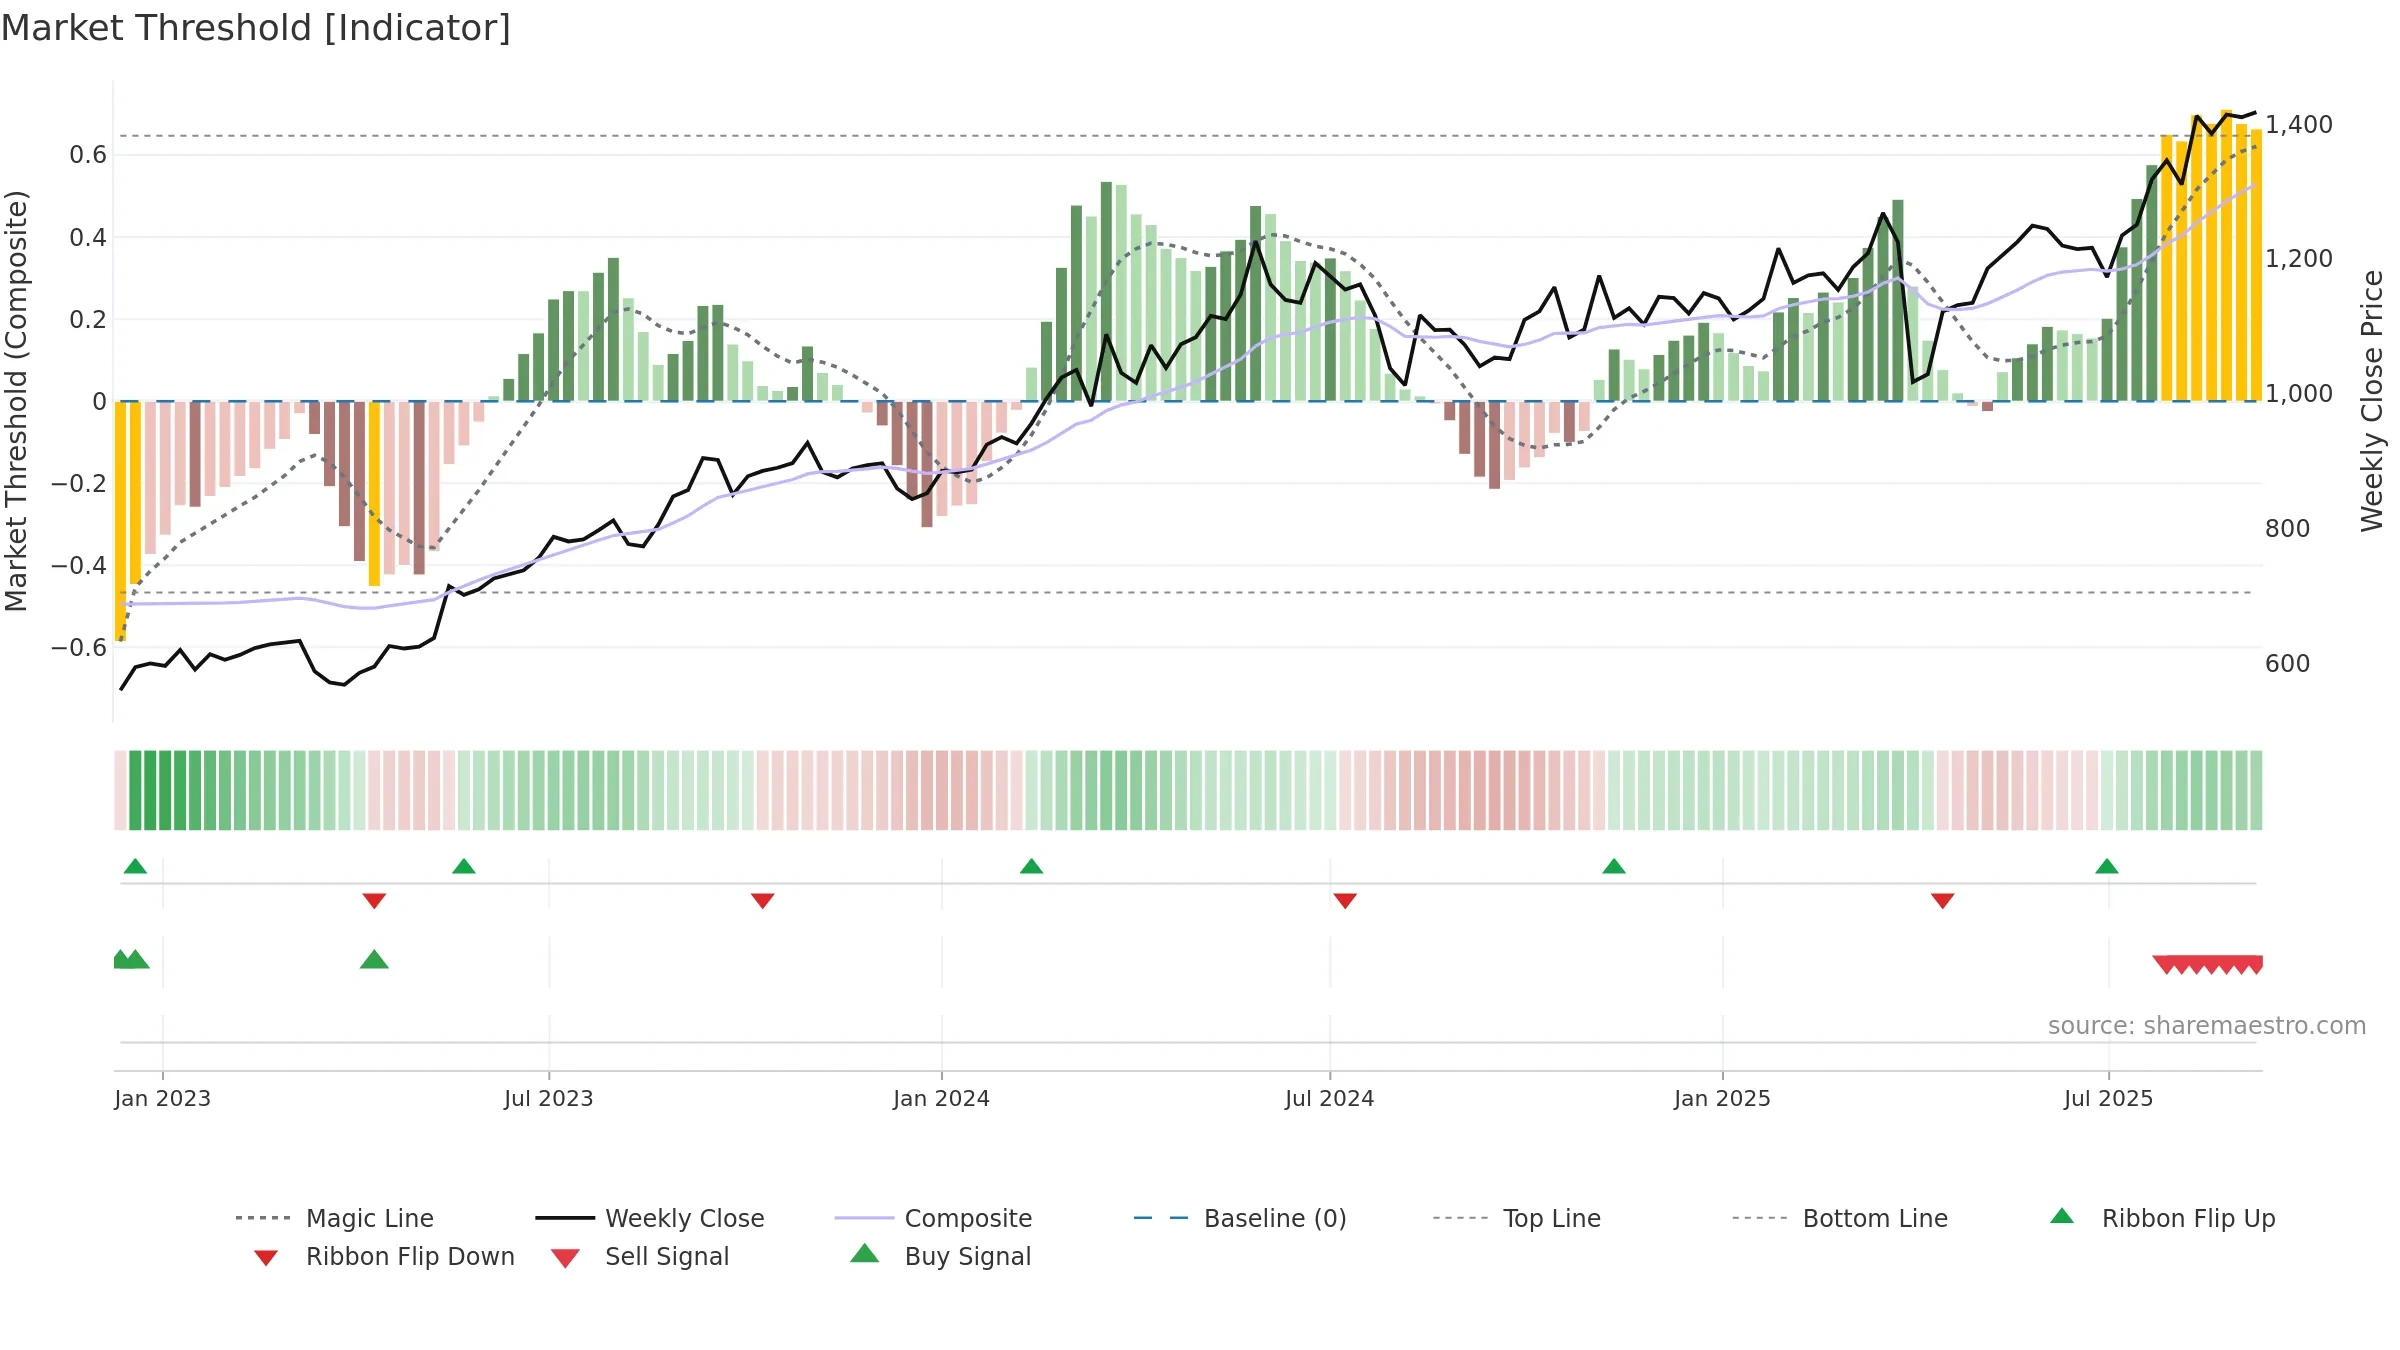Toggle the Buy Signal legend entry
This screenshot has height=1350, width=2400.
(940, 1256)
